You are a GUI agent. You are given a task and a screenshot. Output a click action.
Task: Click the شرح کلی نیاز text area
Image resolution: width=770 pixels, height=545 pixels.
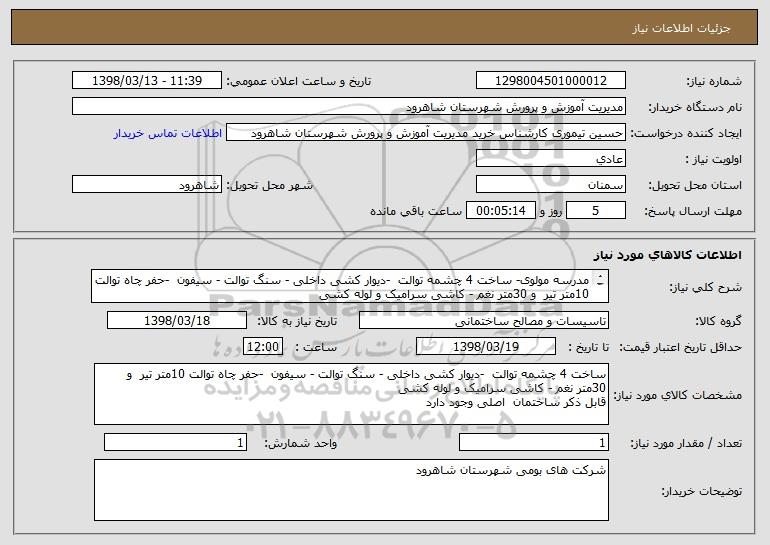click(x=350, y=286)
